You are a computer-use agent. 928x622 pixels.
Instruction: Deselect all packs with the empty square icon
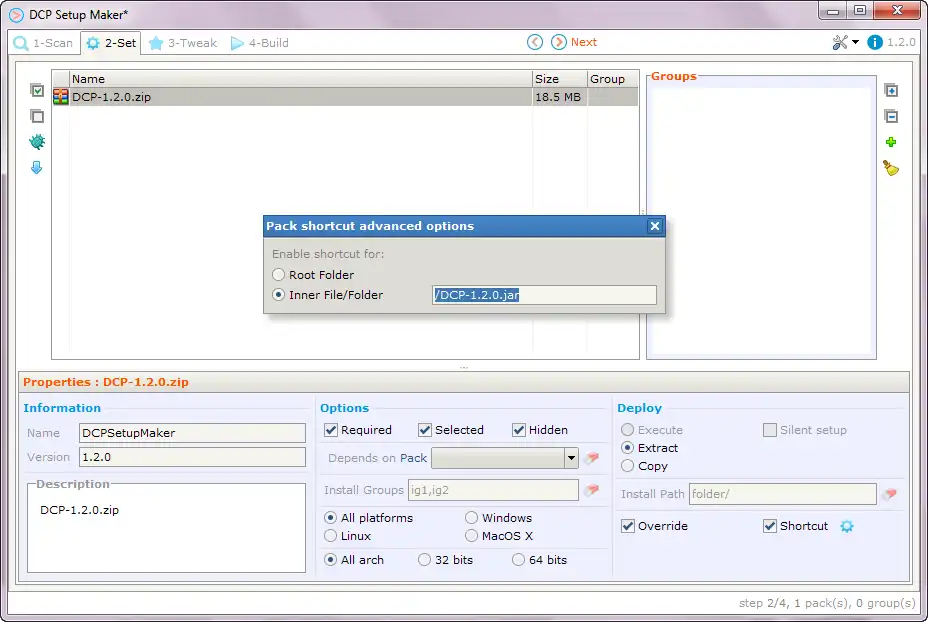click(37, 116)
